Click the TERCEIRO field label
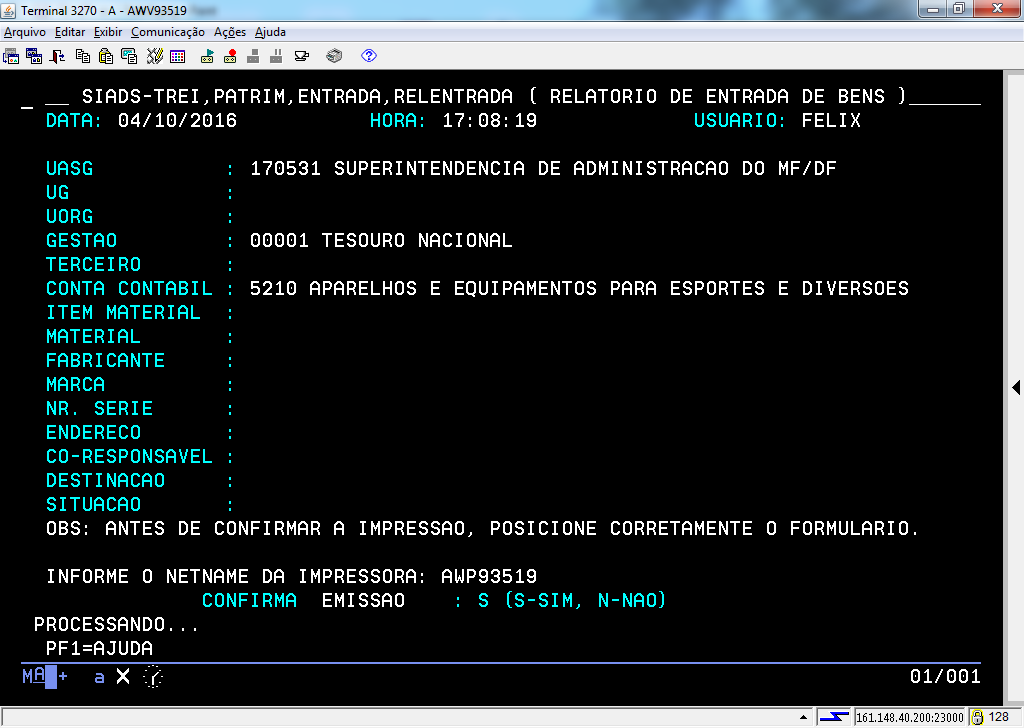Screen dimensions: 1024x728 pos(93,264)
